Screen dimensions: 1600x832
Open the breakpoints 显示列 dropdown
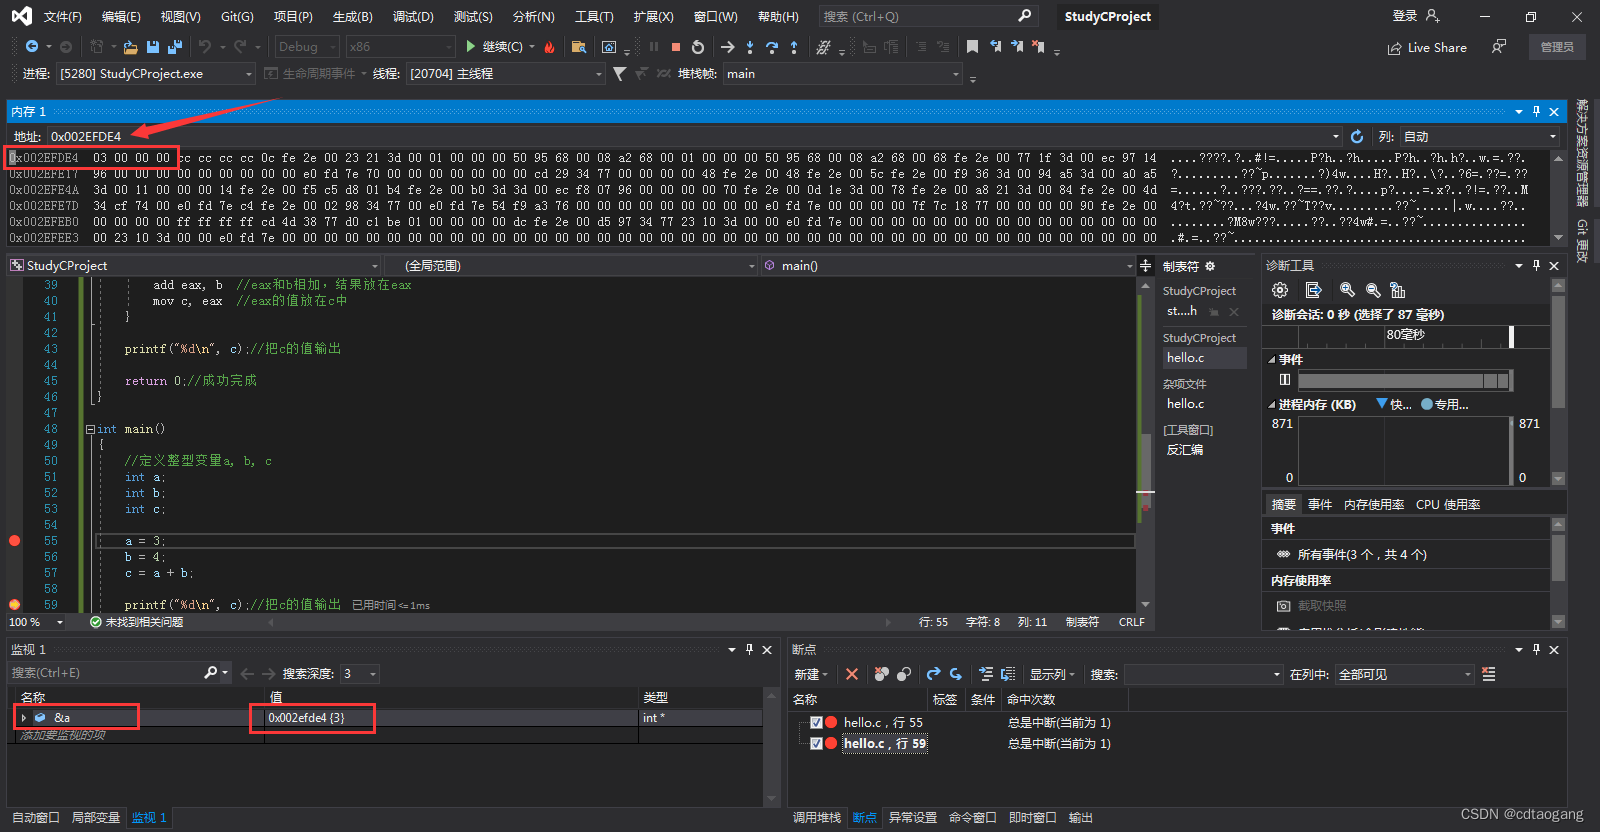pos(1052,674)
